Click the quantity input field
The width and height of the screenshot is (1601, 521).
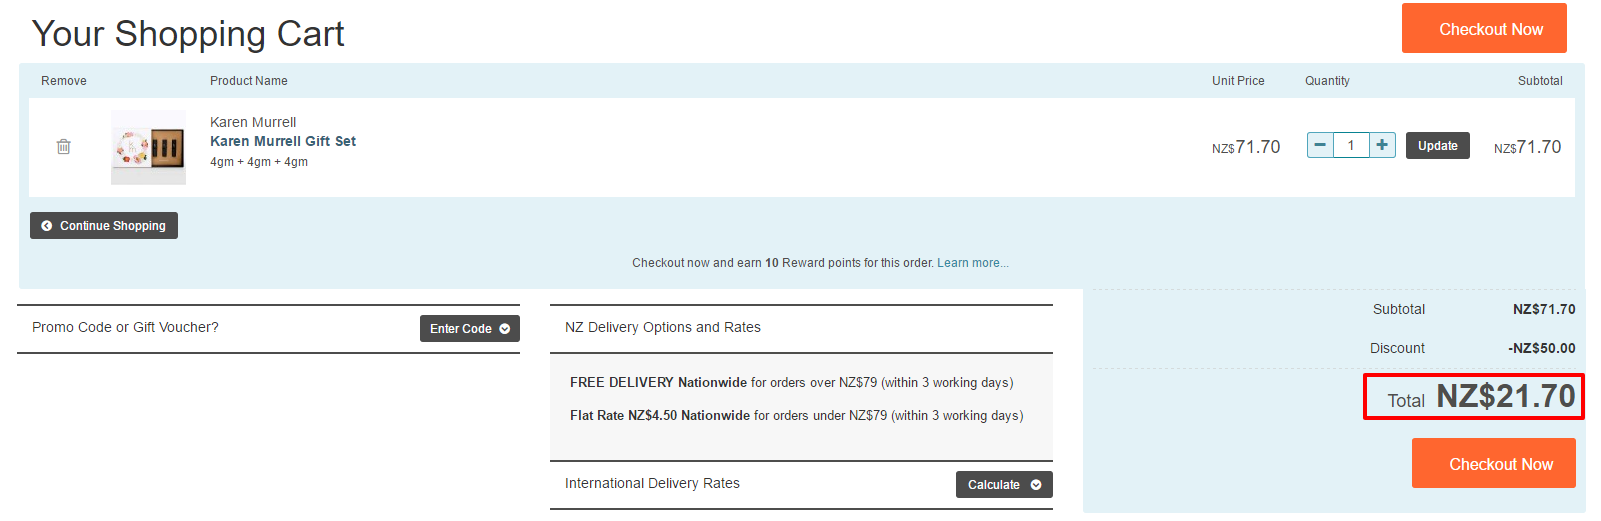(1351, 145)
